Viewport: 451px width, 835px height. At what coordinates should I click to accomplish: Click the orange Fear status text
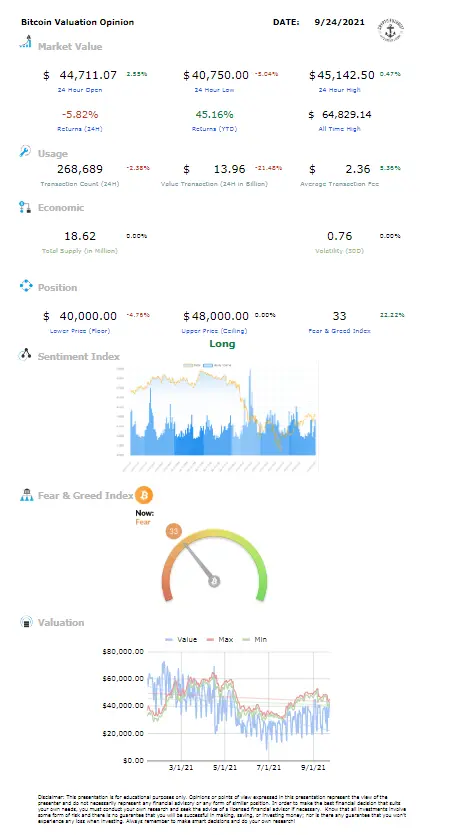[x=143, y=522]
